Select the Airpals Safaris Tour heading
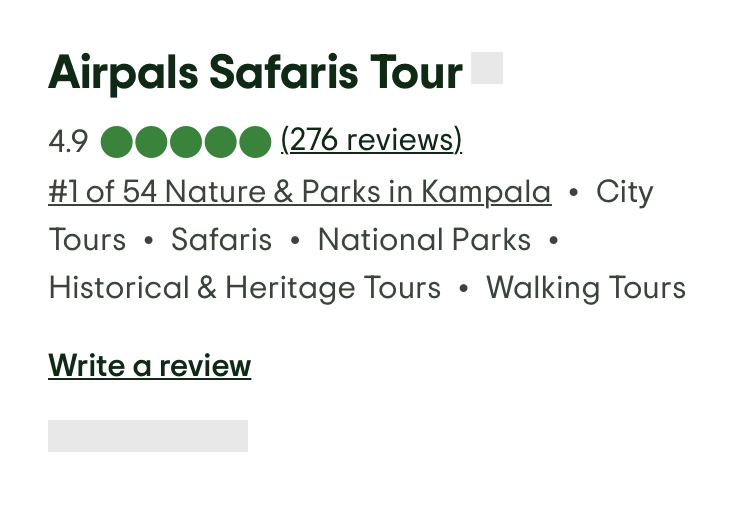 (x=255, y=72)
